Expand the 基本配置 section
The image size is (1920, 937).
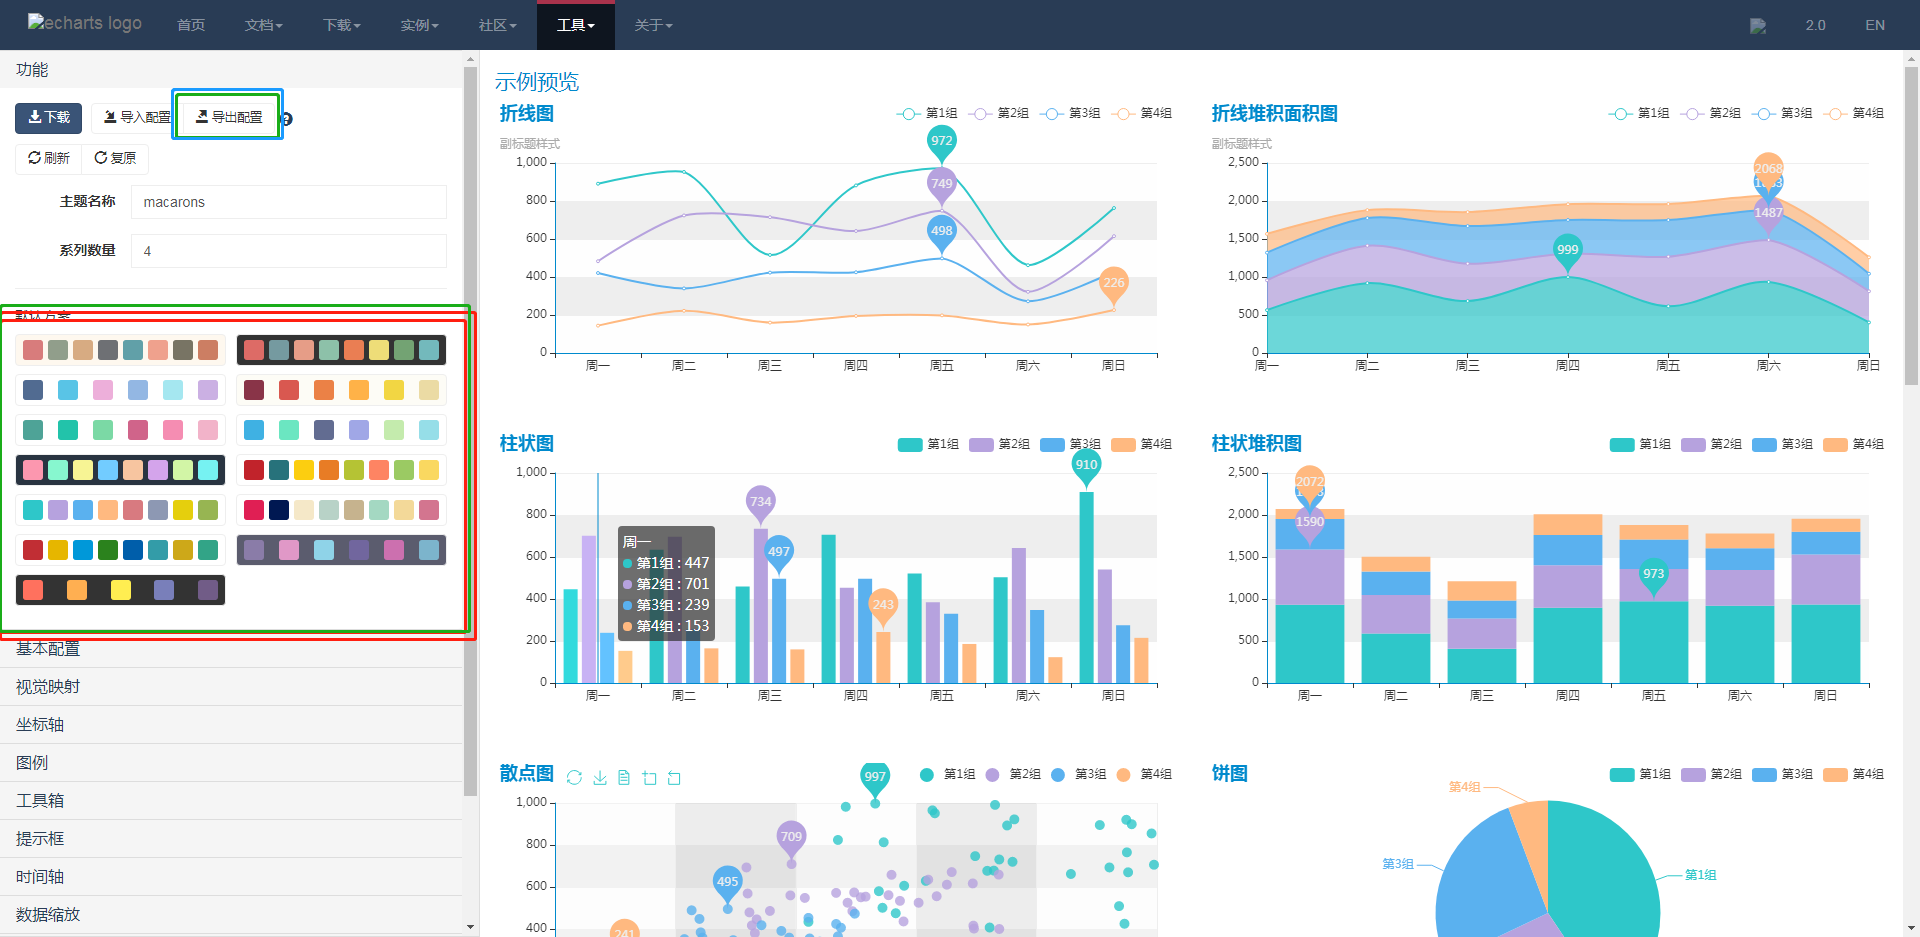click(231, 650)
